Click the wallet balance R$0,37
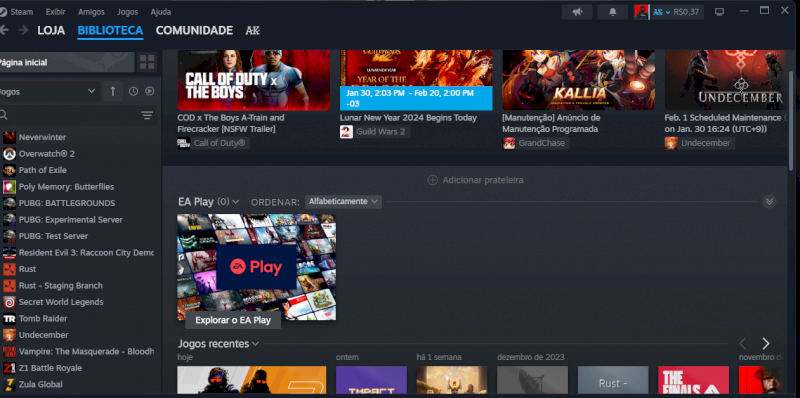The height and width of the screenshot is (398, 800). pyautogui.click(x=686, y=12)
